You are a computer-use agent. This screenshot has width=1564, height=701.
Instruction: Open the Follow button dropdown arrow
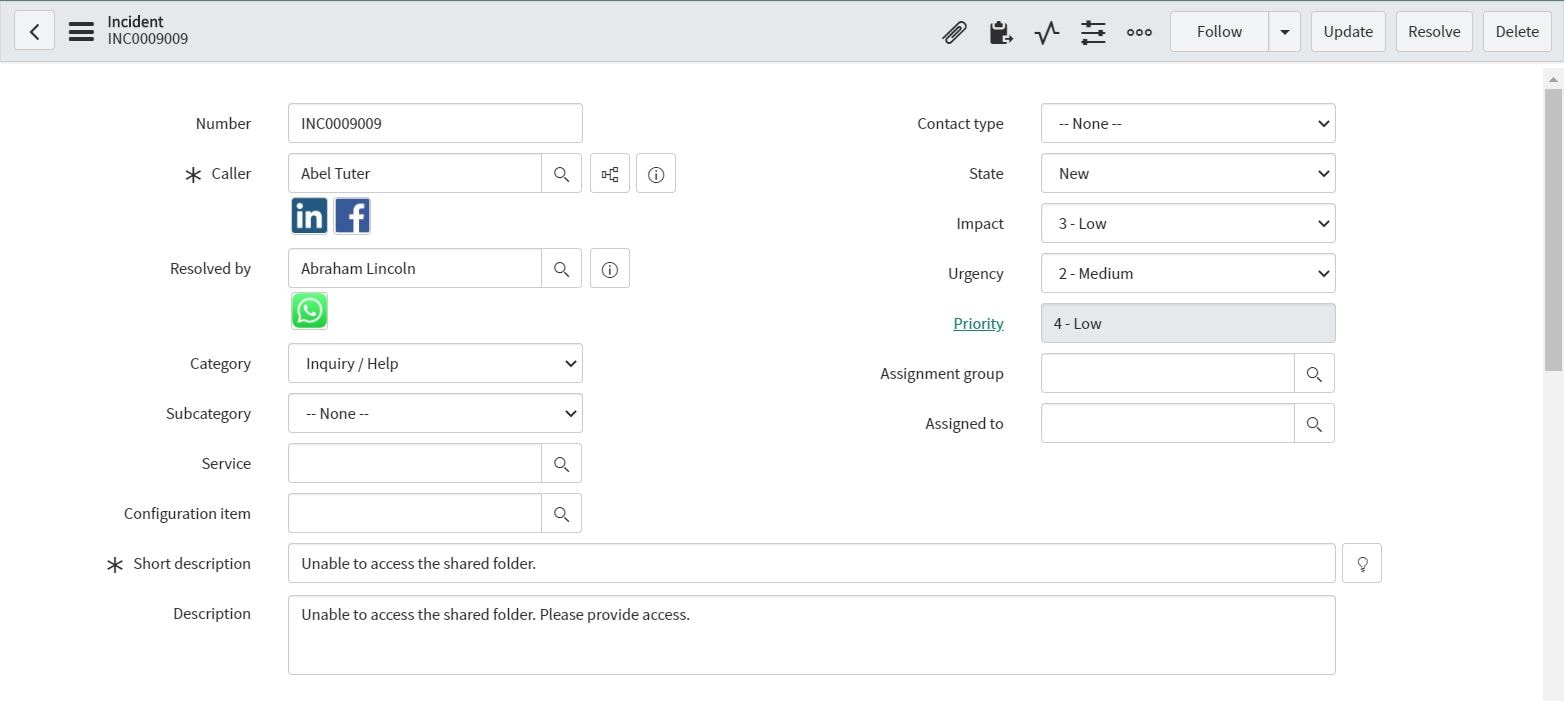click(1284, 32)
